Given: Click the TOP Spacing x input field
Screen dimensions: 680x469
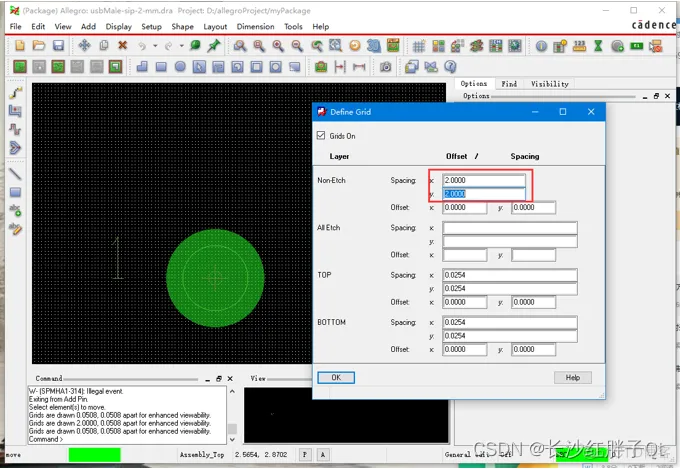Looking at the screenshot, I should click(510, 275).
